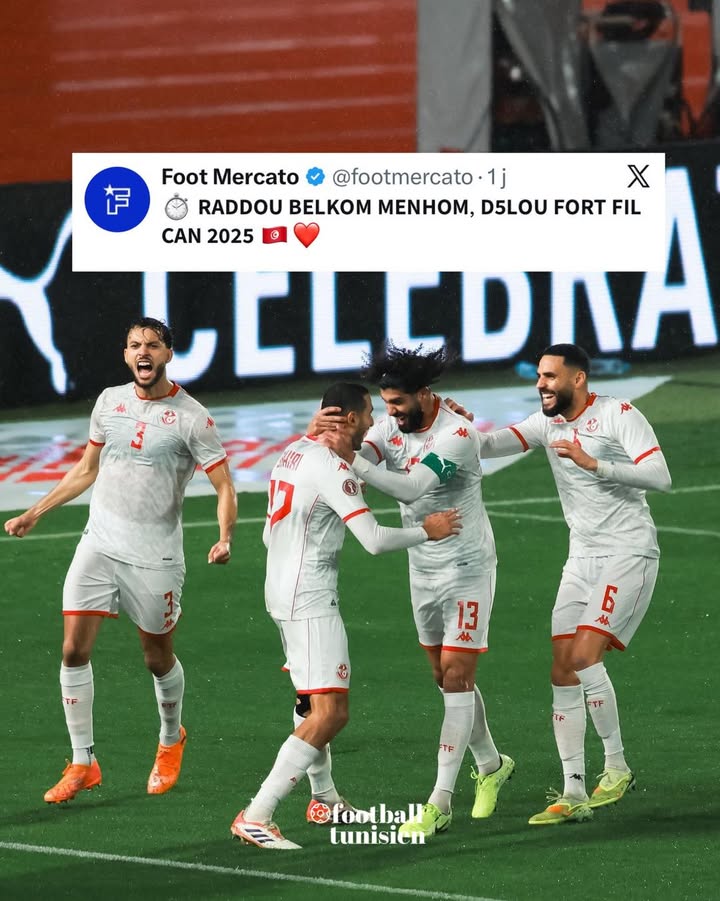Open the Foot Mercato account name
The width and height of the screenshot is (720, 901).
(230, 177)
